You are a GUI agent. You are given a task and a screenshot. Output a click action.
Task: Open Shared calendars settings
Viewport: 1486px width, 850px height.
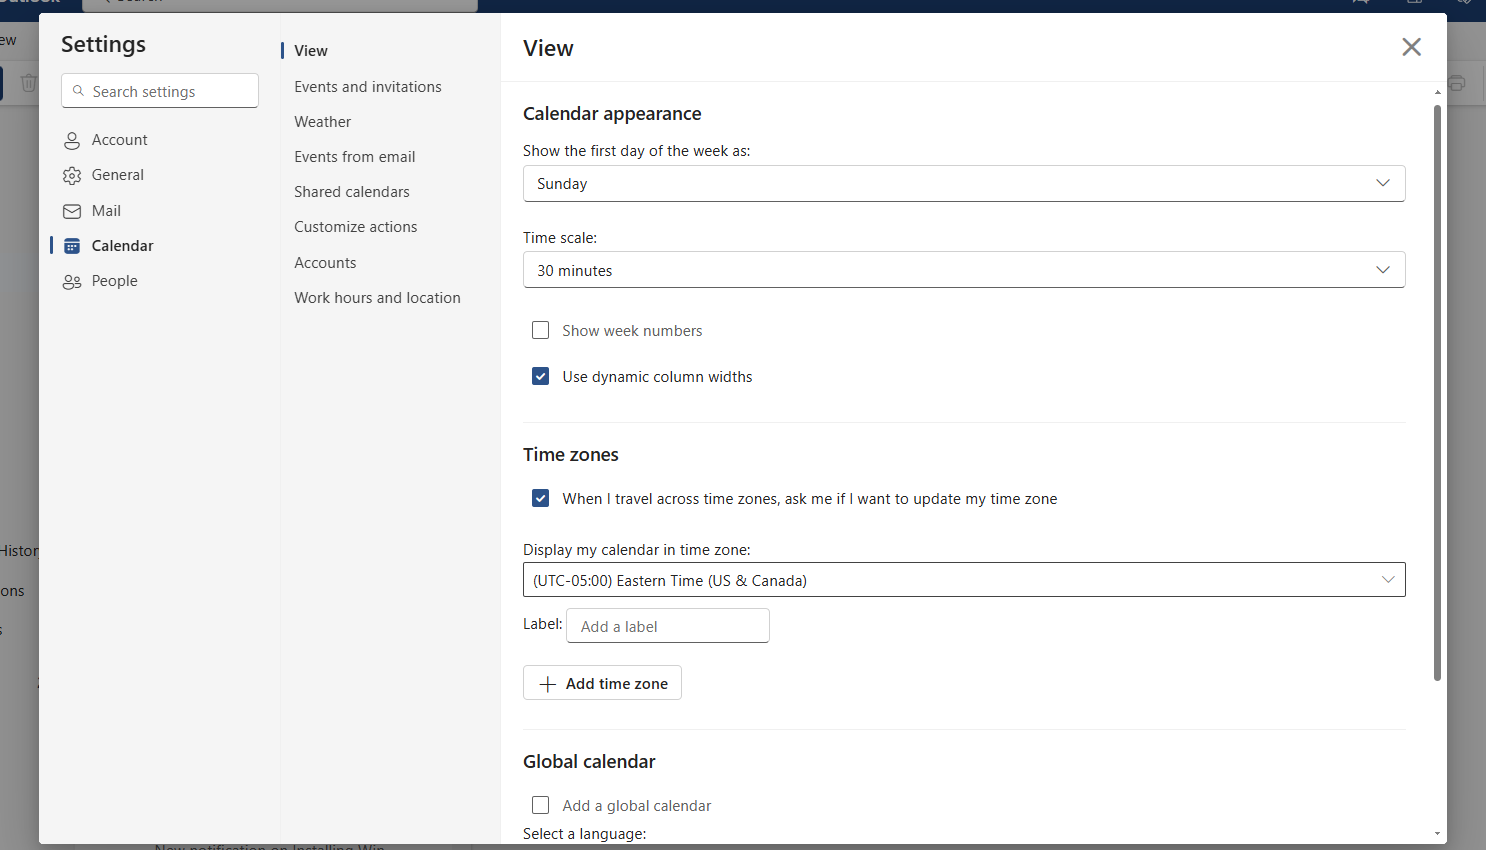352,192
